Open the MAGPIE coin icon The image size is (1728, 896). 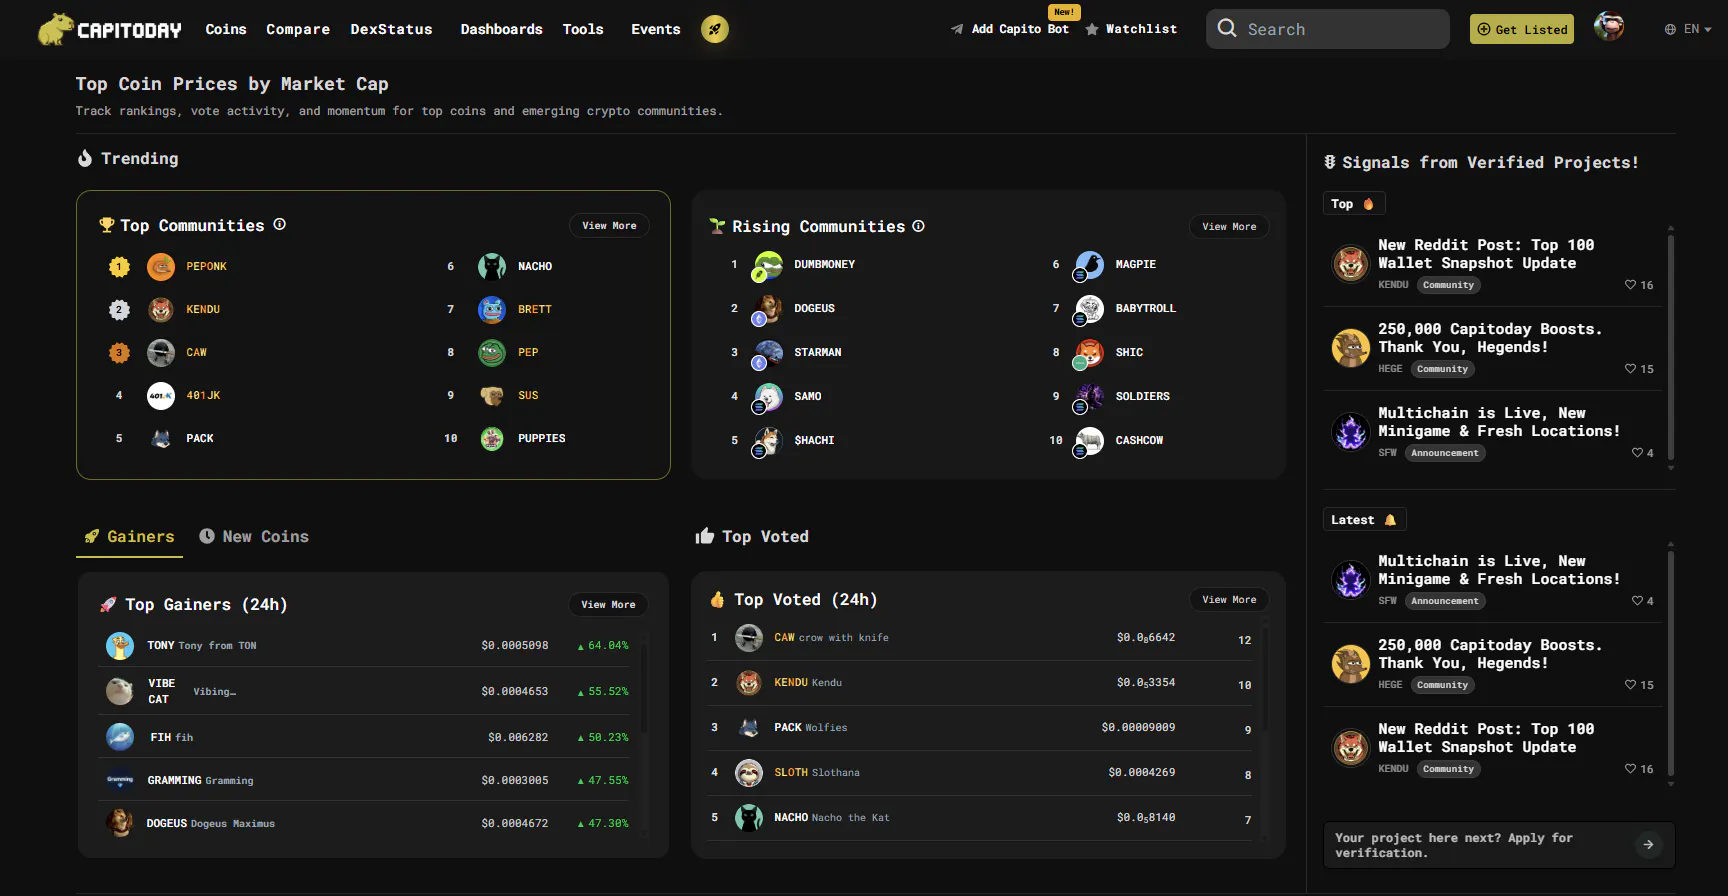1089,265
